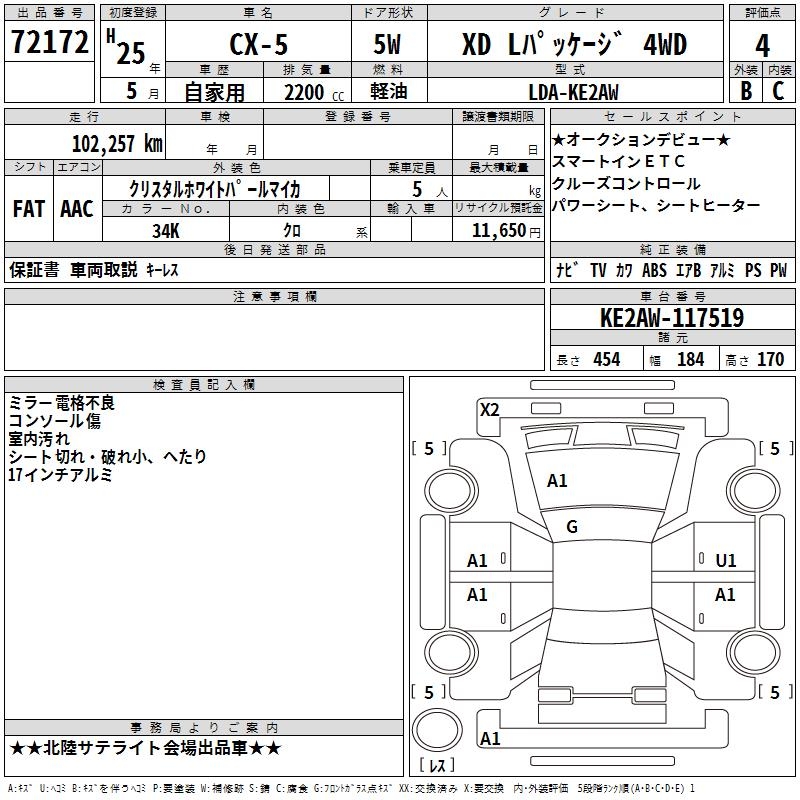Click width value 184
Screen dimensions: 800x800
690,359
